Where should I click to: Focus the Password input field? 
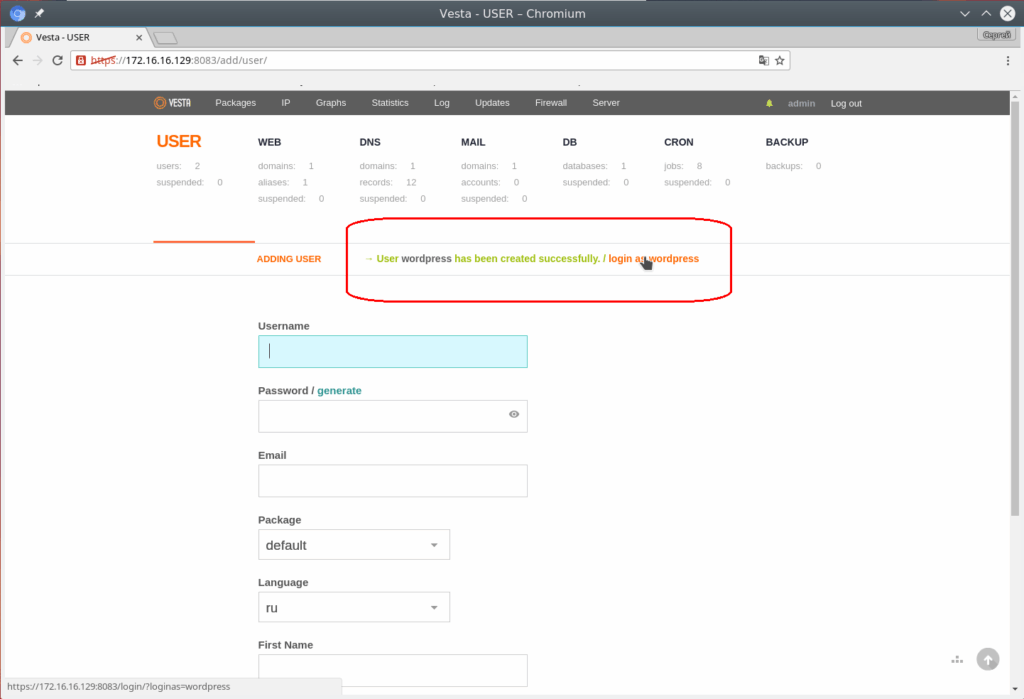point(392,416)
